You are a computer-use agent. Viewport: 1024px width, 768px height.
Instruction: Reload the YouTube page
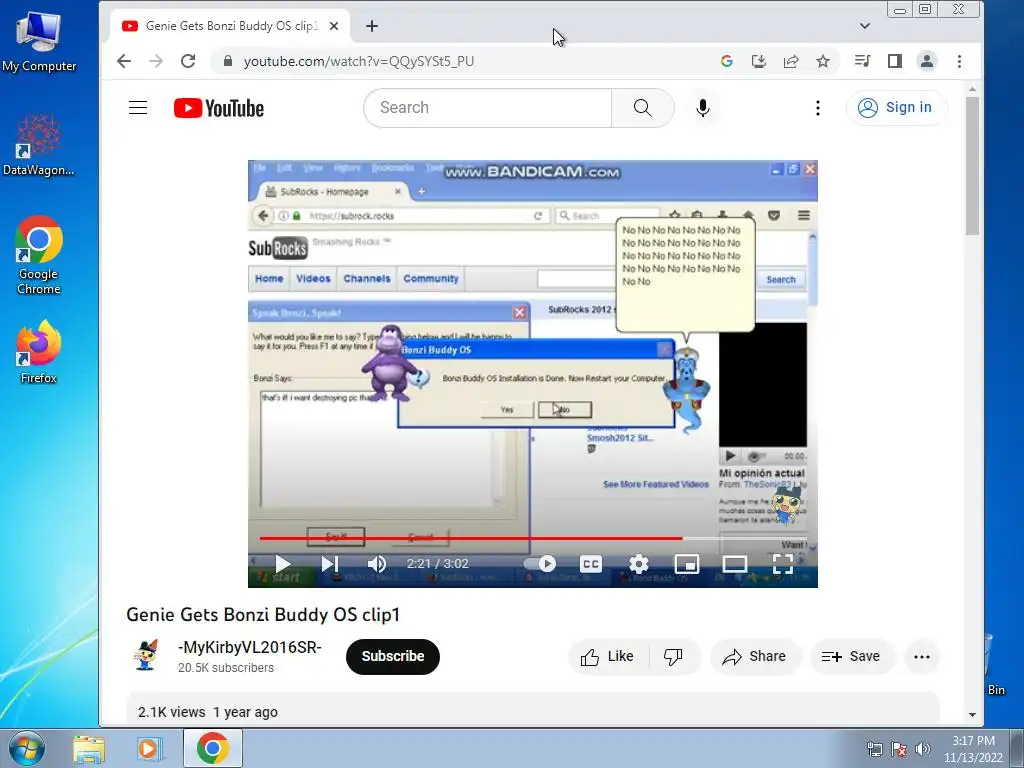[188, 61]
